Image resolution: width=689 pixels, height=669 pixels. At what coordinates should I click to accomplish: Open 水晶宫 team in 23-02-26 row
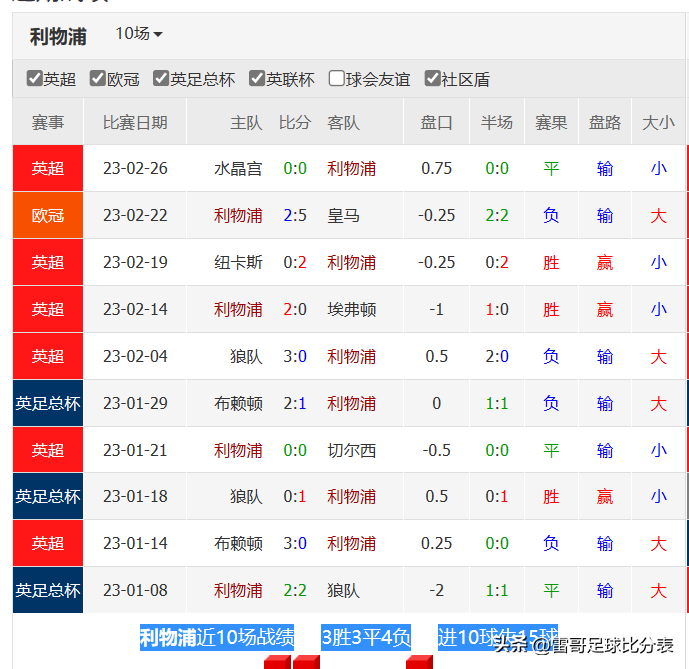(238, 169)
